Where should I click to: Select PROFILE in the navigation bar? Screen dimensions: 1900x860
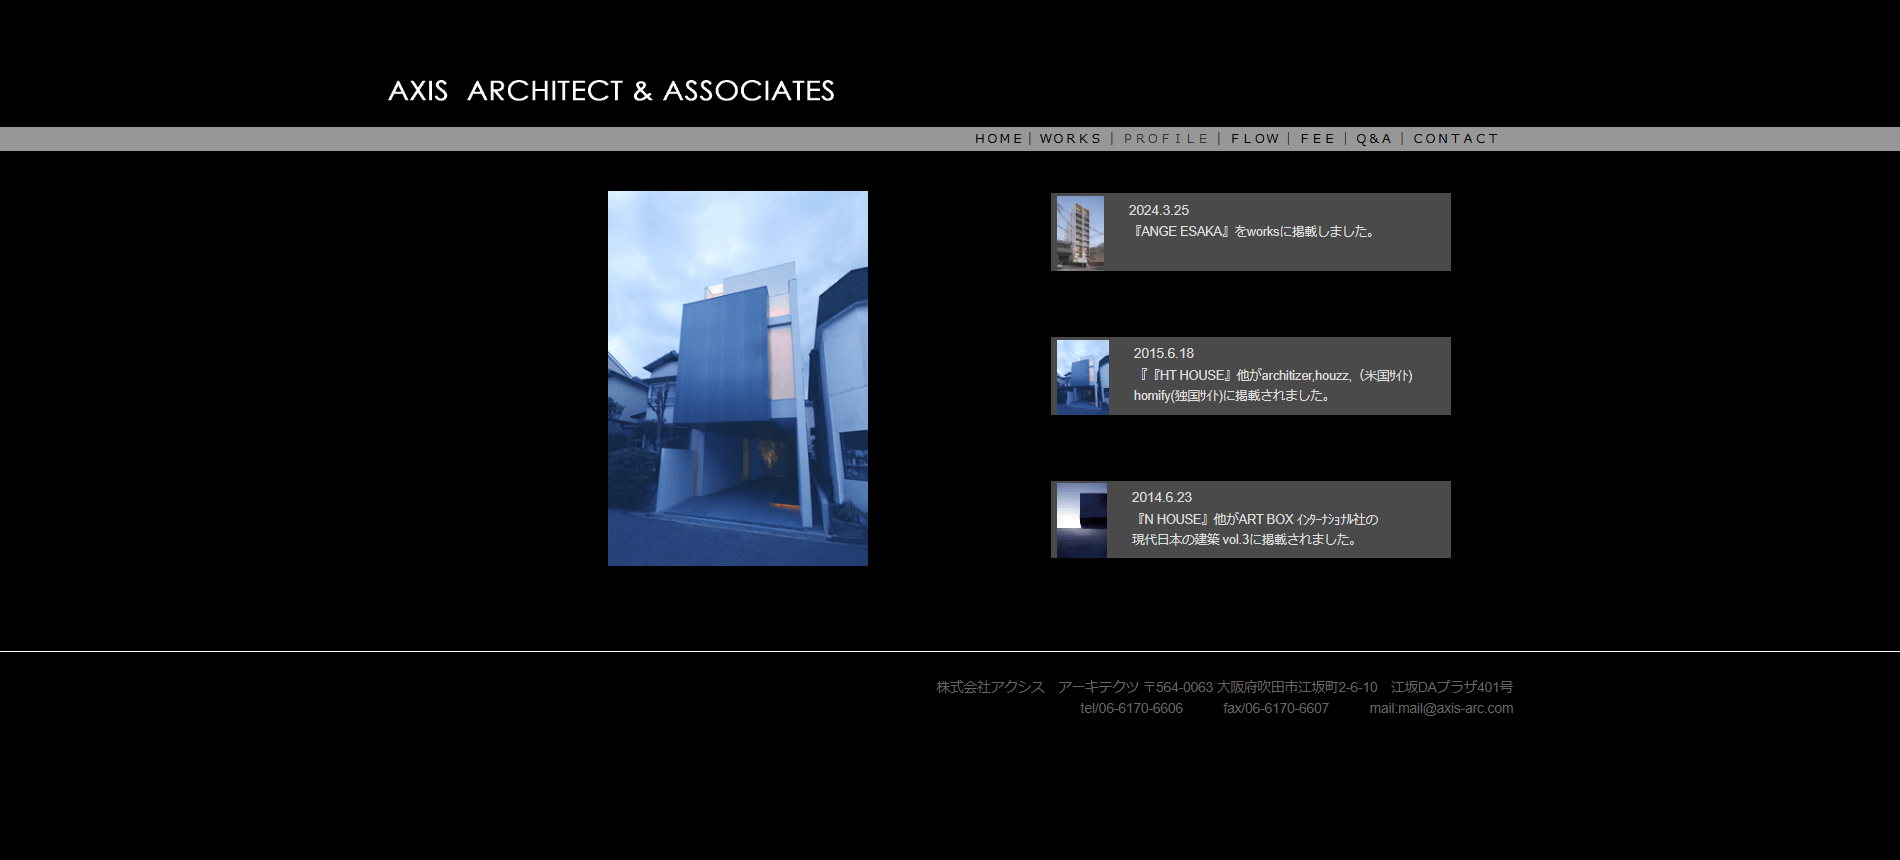[1166, 139]
